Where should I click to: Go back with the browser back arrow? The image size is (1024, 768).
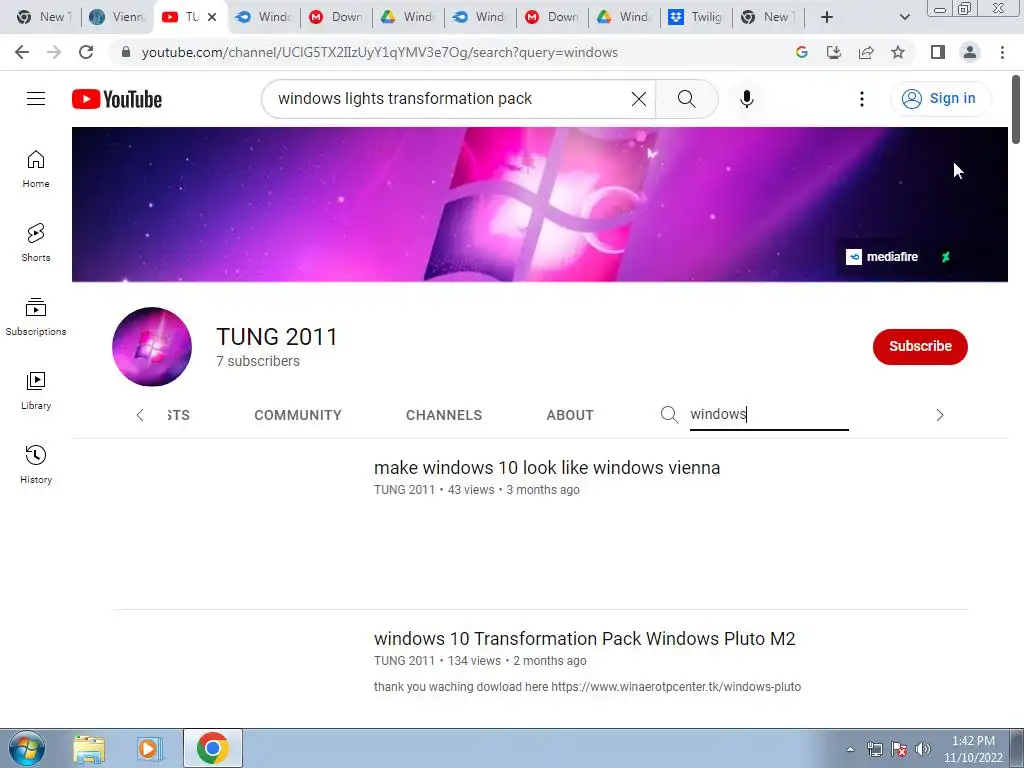[x=22, y=52]
